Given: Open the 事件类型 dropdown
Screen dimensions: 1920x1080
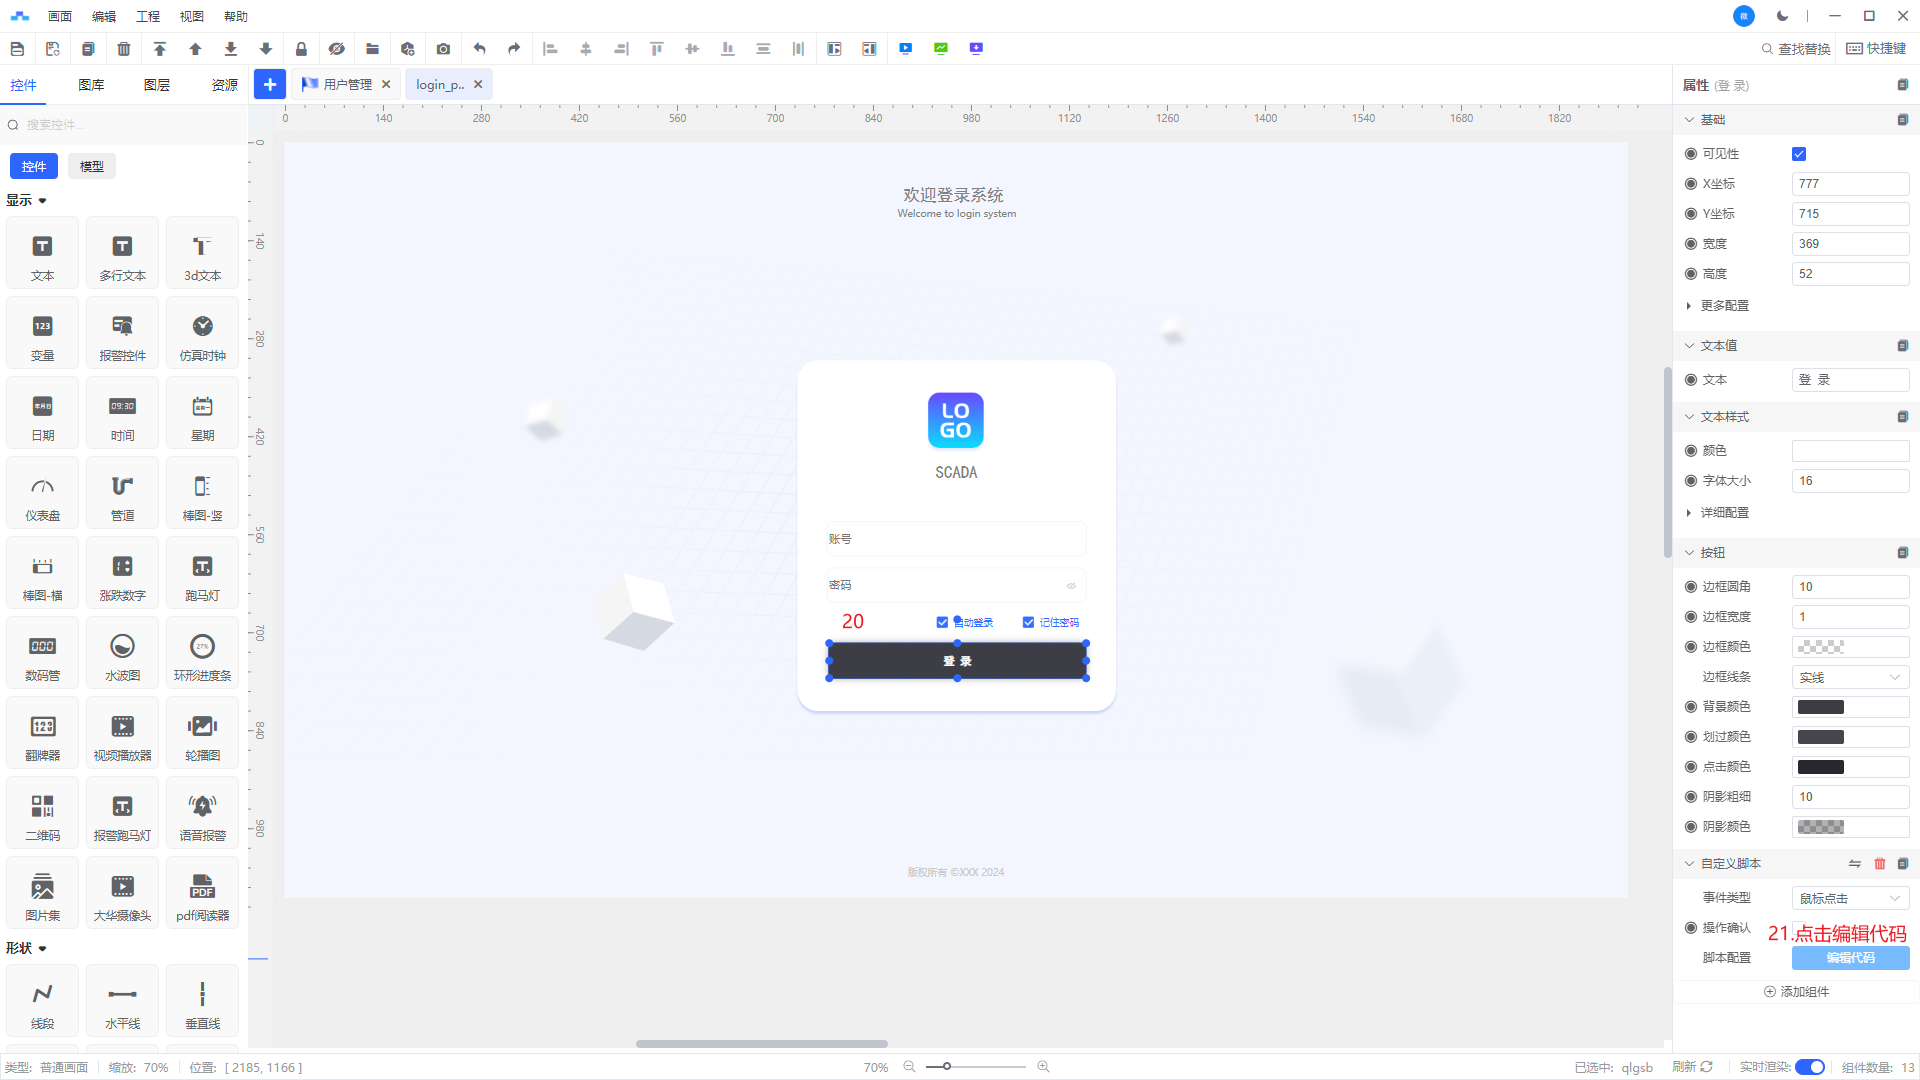Looking at the screenshot, I should (1849, 898).
